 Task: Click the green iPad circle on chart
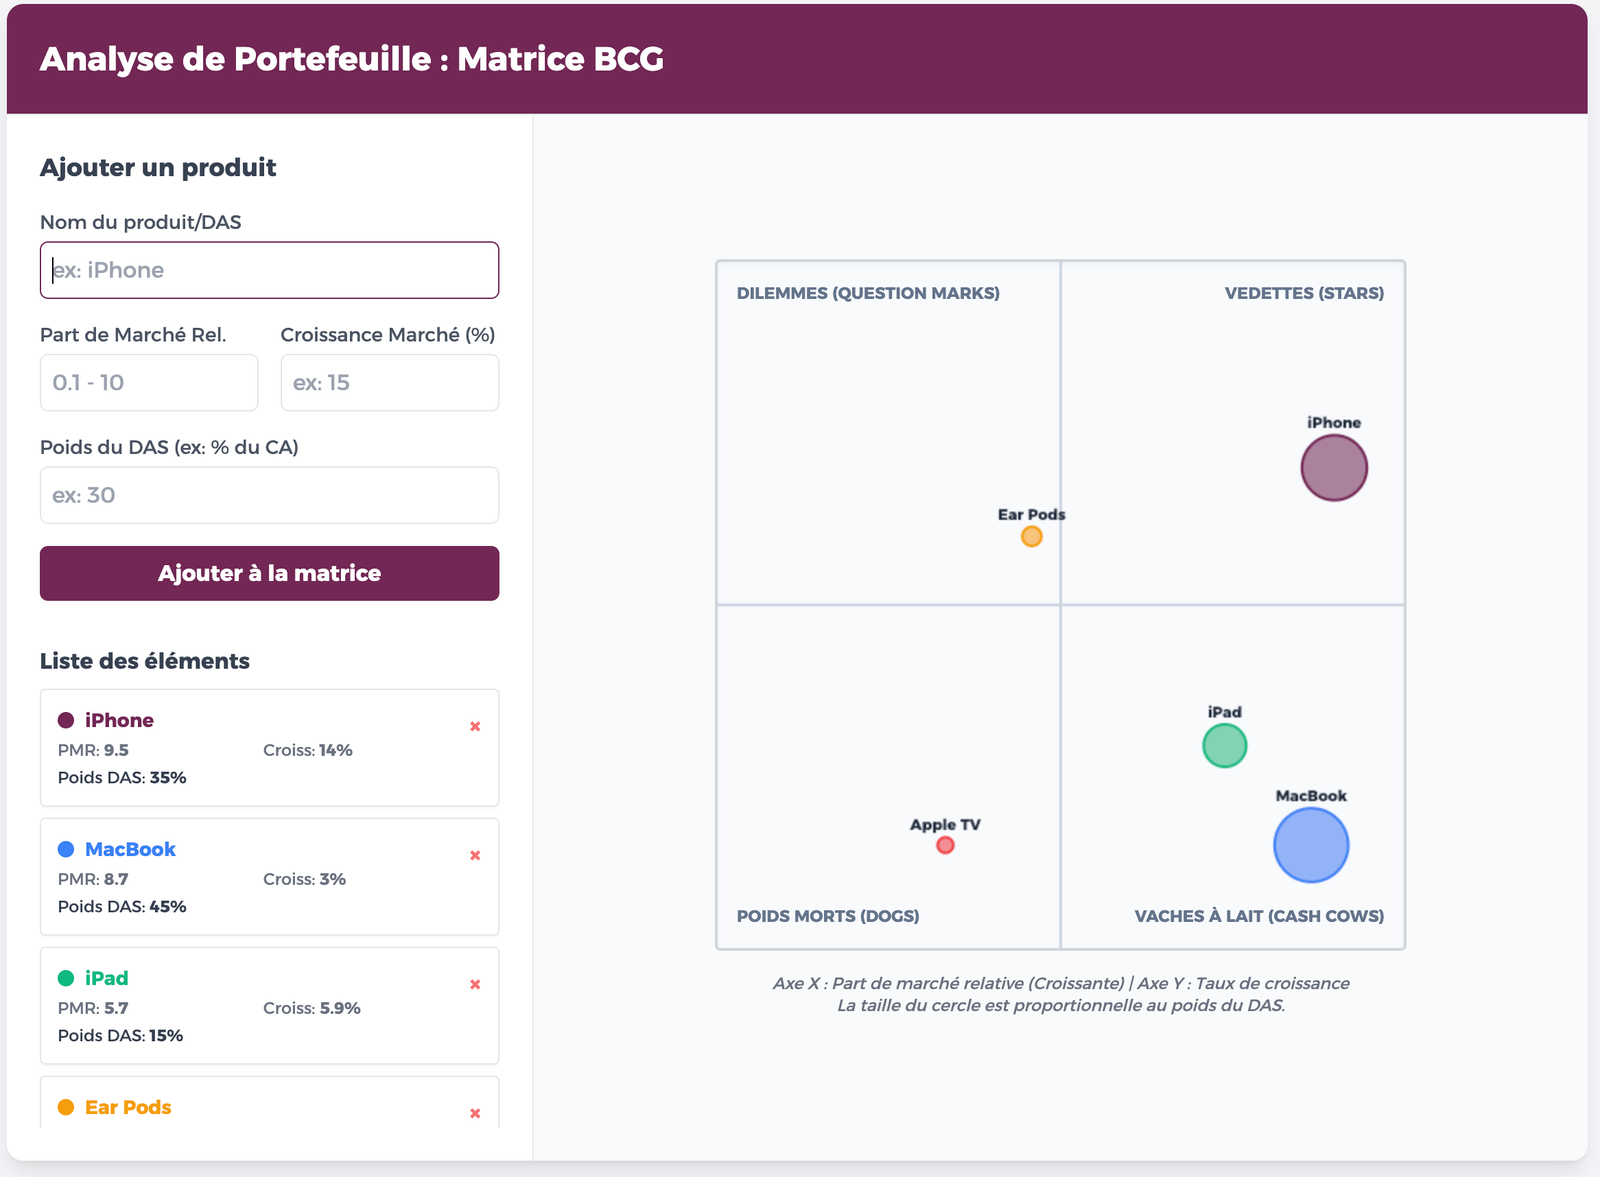pyautogui.click(x=1224, y=746)
